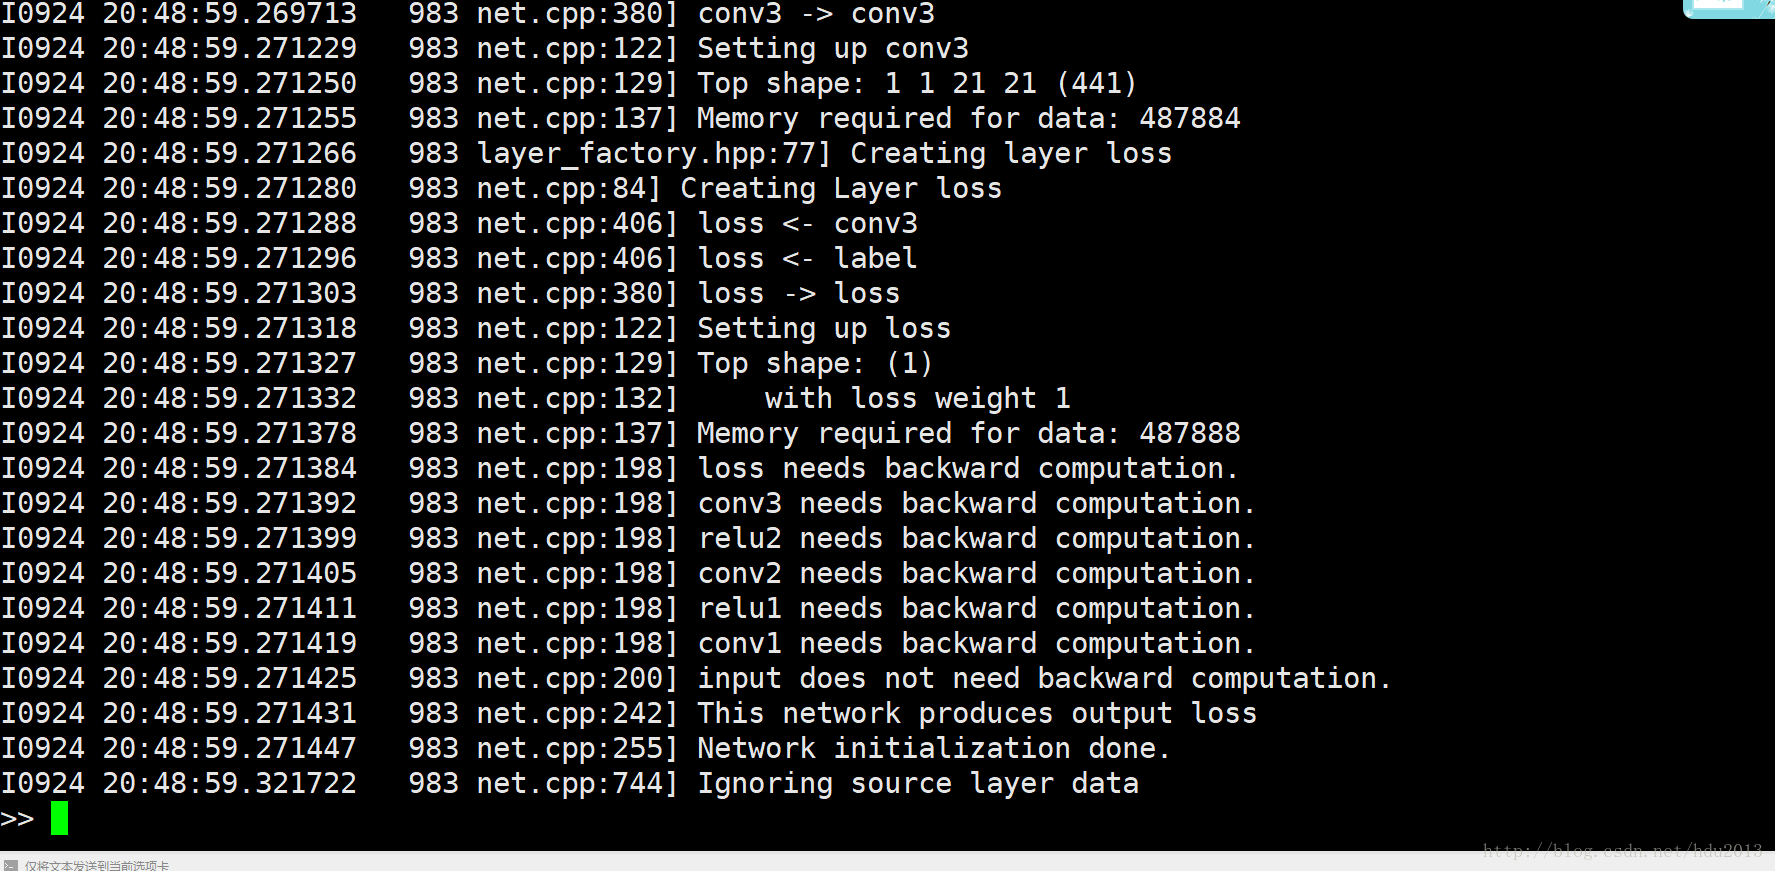Click the >> prompt symbol
This screenshot has height=871, width=1775.
tap(17, 819)
